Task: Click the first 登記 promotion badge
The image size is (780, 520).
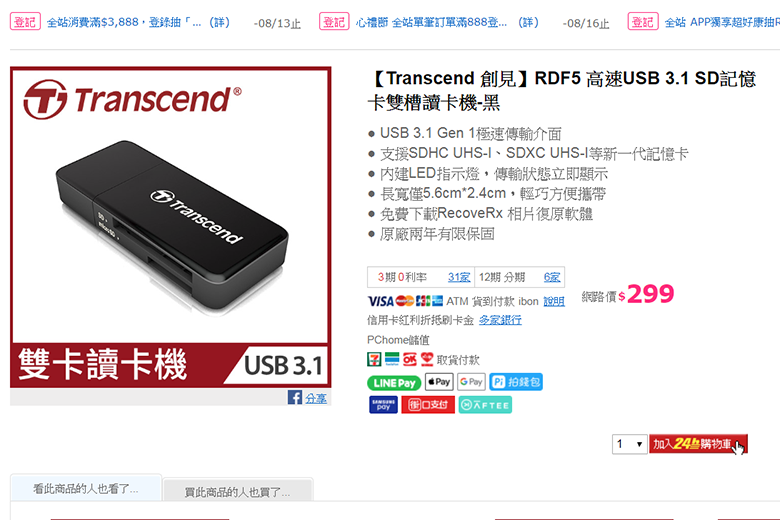Action: click(x=25, y=22)
